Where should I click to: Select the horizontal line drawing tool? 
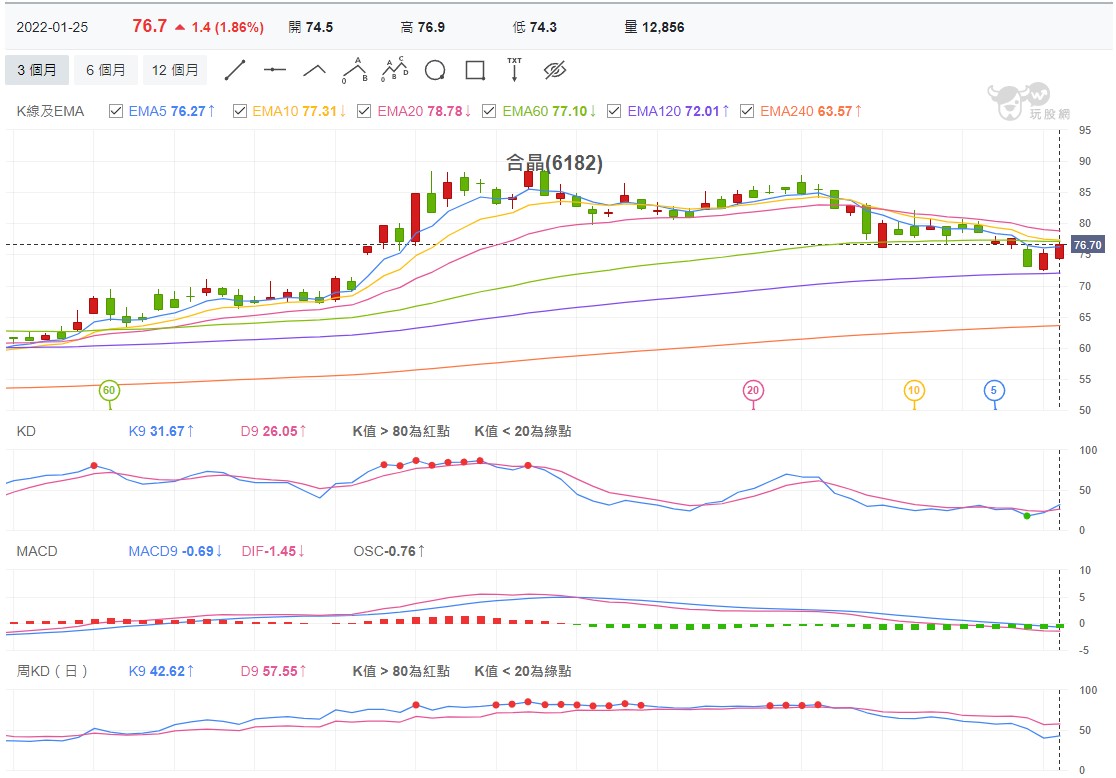point(275,70)
